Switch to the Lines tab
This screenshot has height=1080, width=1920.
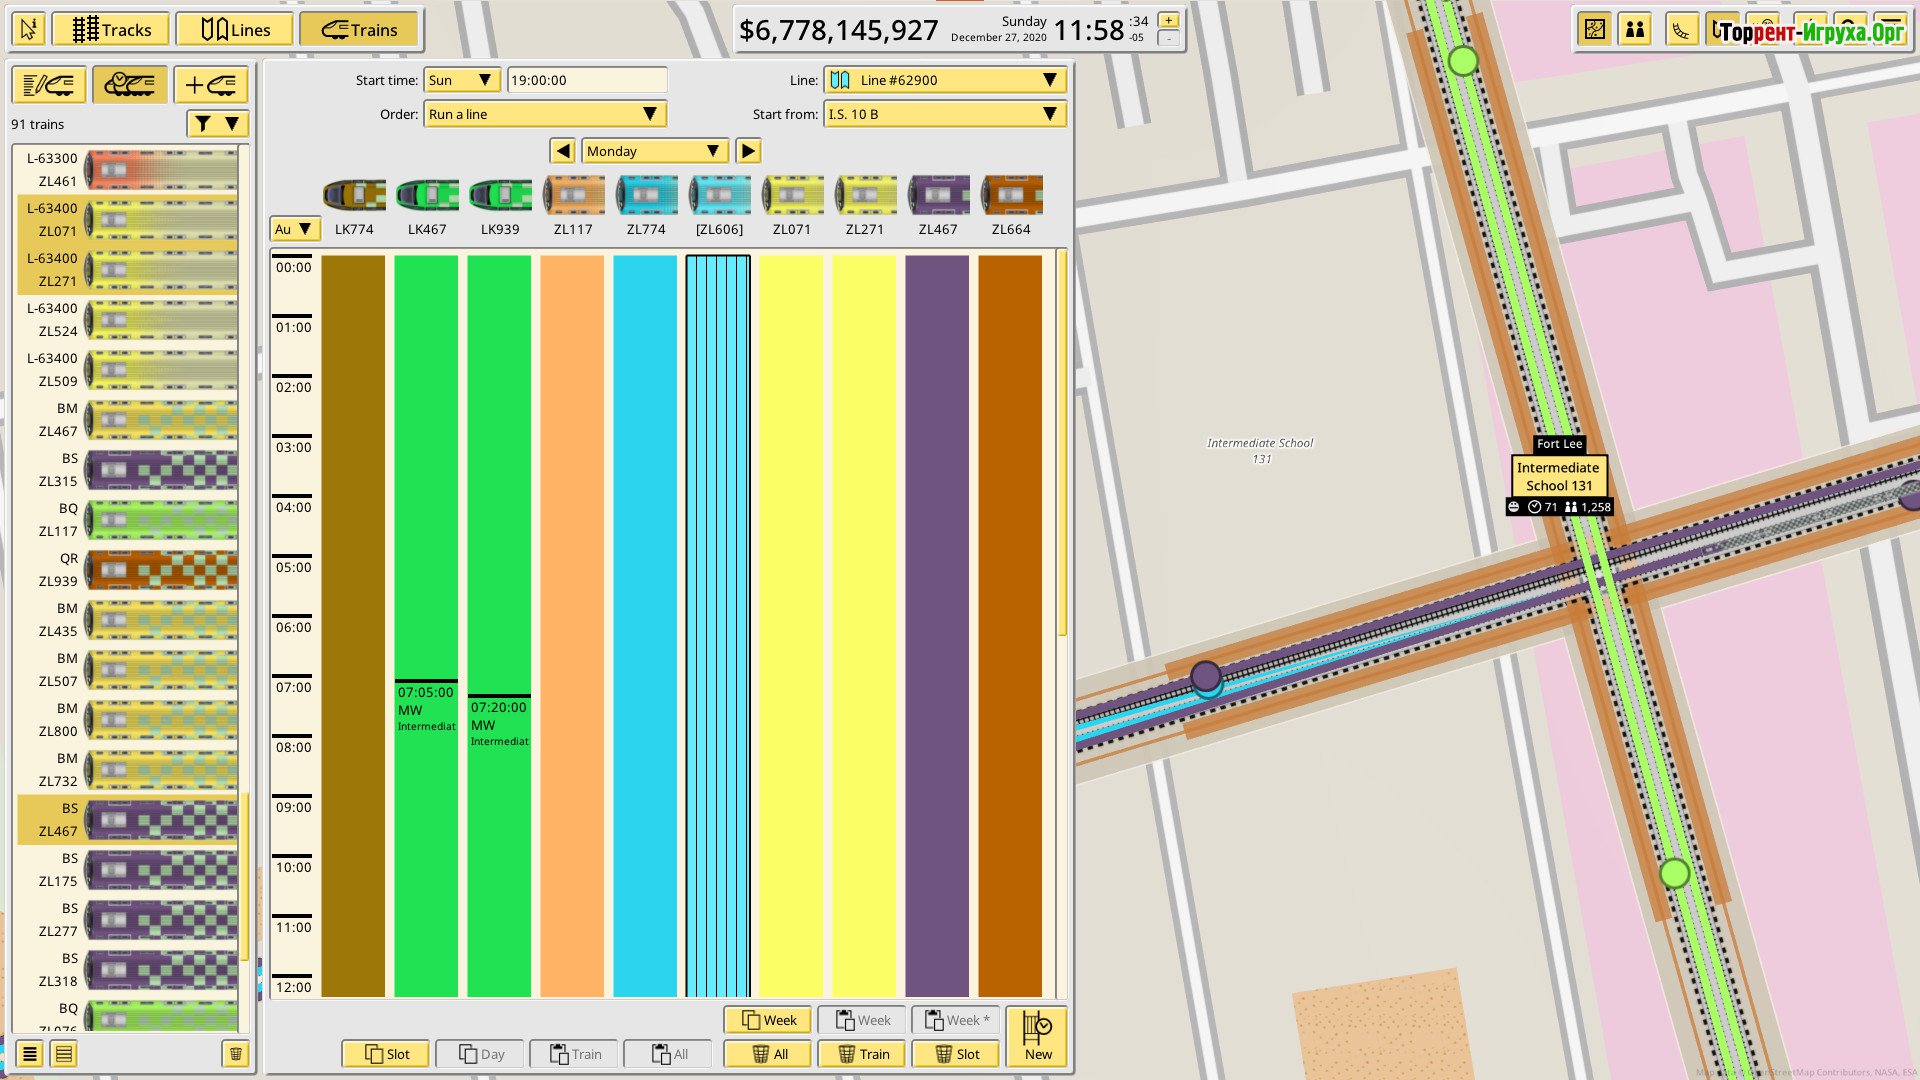click(235, 30)
